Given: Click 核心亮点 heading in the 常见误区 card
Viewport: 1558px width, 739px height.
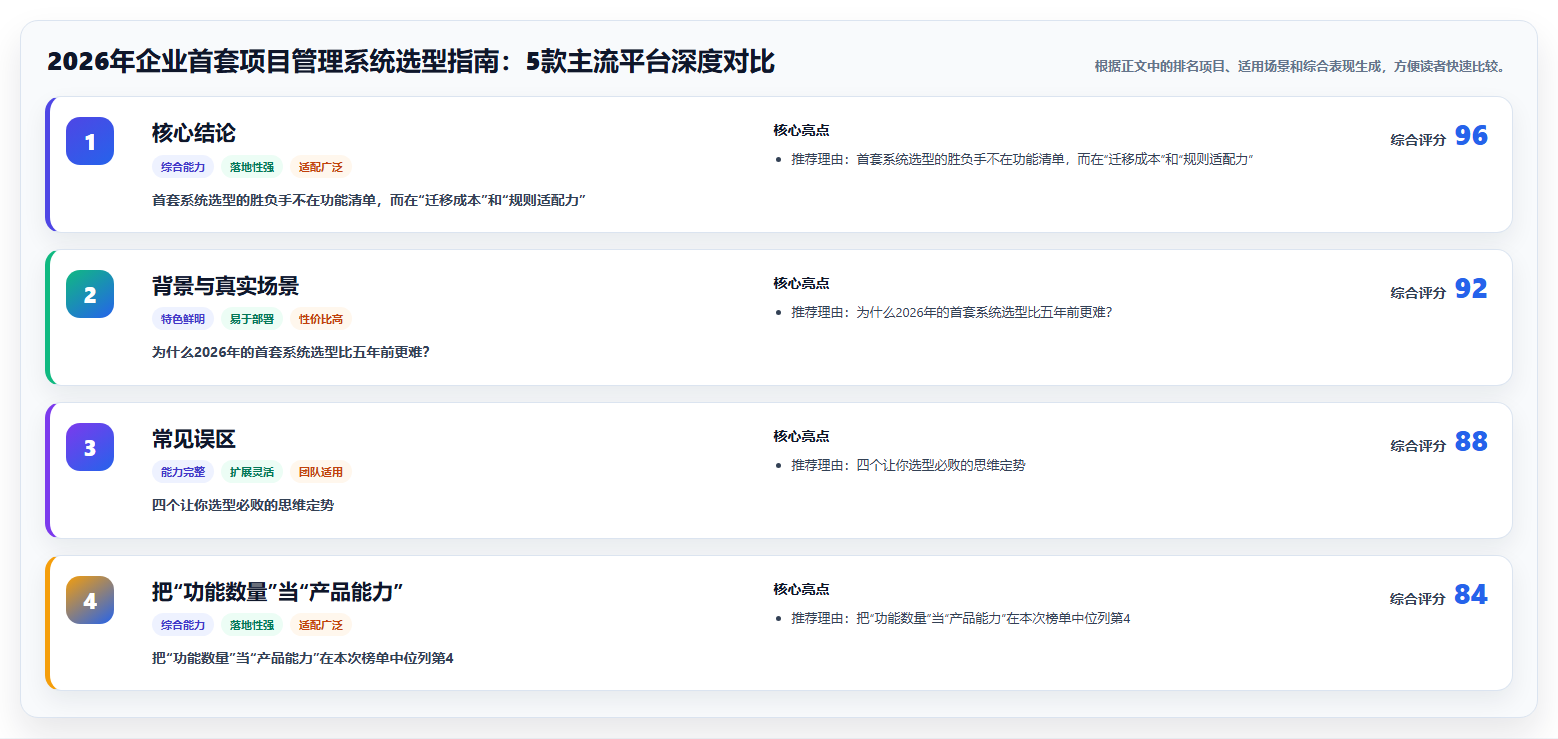Looking at the screenshot, I should coord(801,436).
